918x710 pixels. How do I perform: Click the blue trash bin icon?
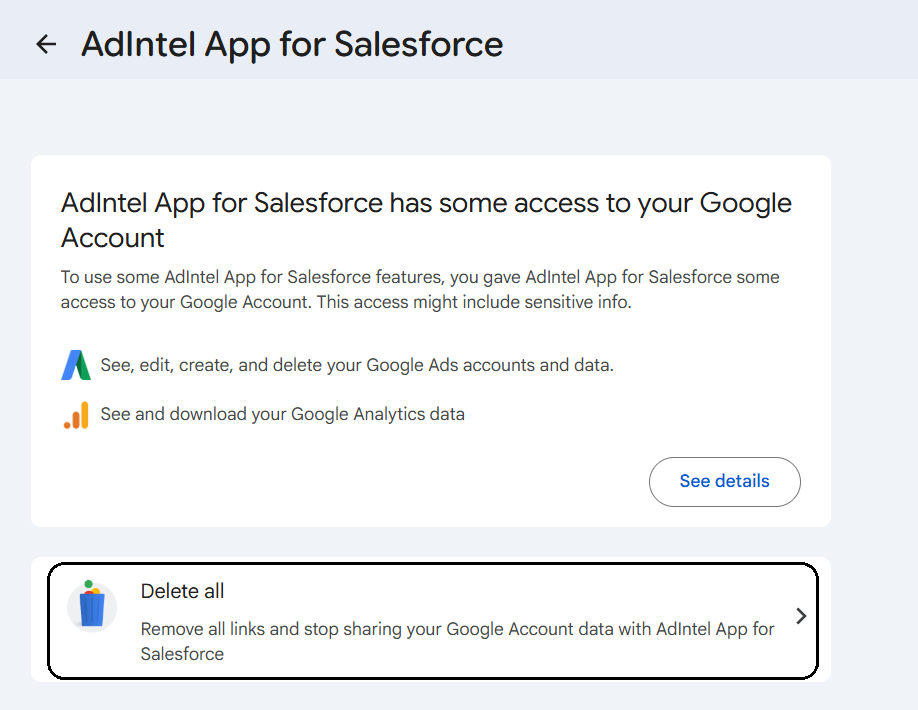92,606
